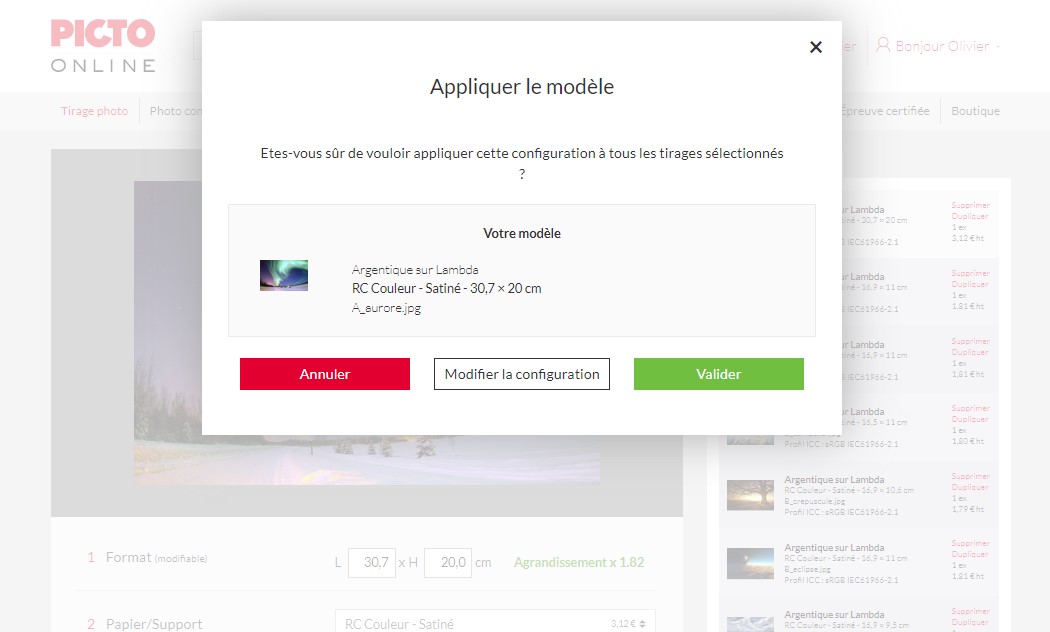The image size is (1050, 632).
Task: Switch to the Tirage photo tab
Action: (x=94, y=110)
